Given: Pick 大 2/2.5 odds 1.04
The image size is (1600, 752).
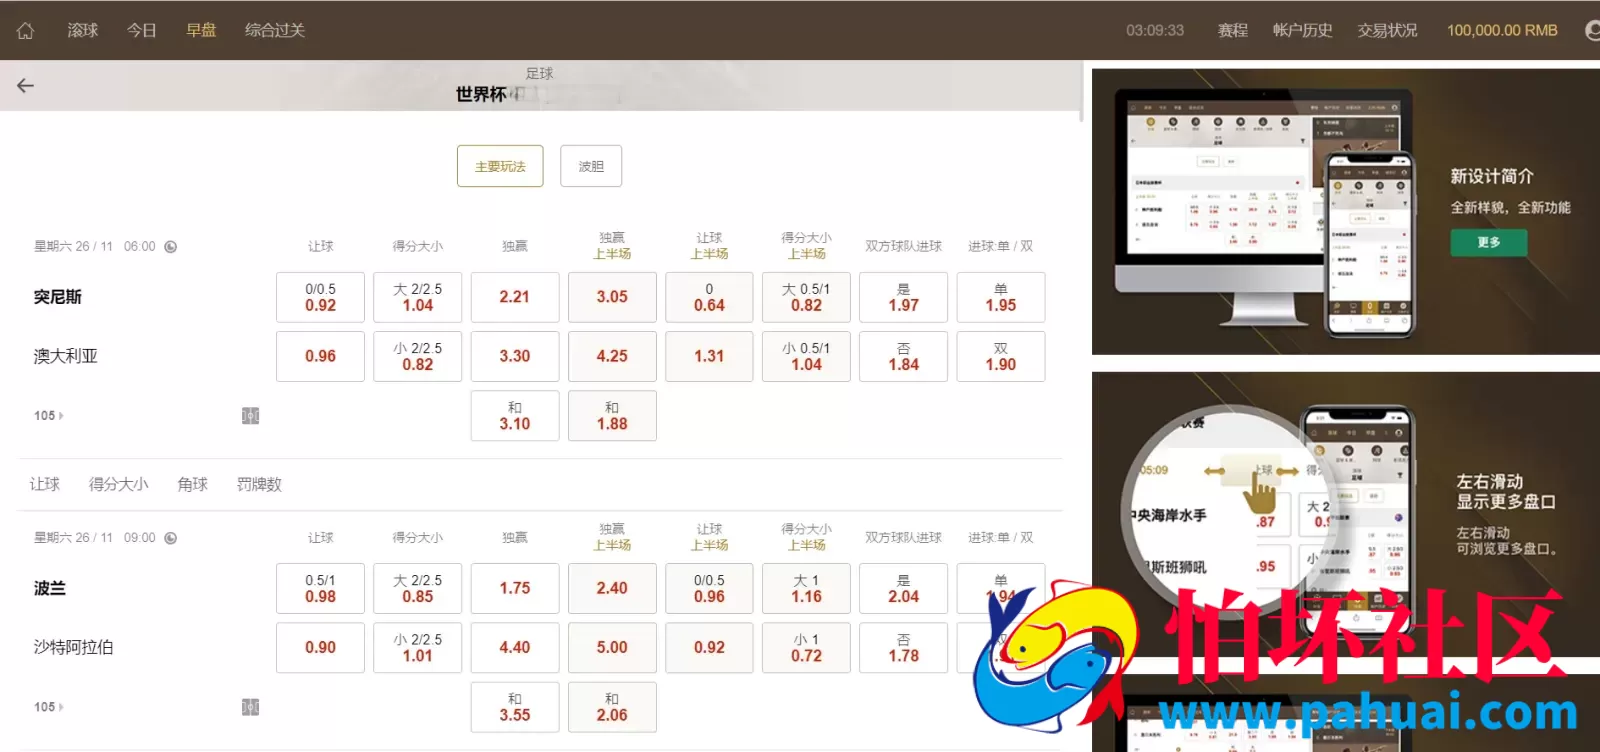Looking at the screenshot, I should (x=418, y=297).
